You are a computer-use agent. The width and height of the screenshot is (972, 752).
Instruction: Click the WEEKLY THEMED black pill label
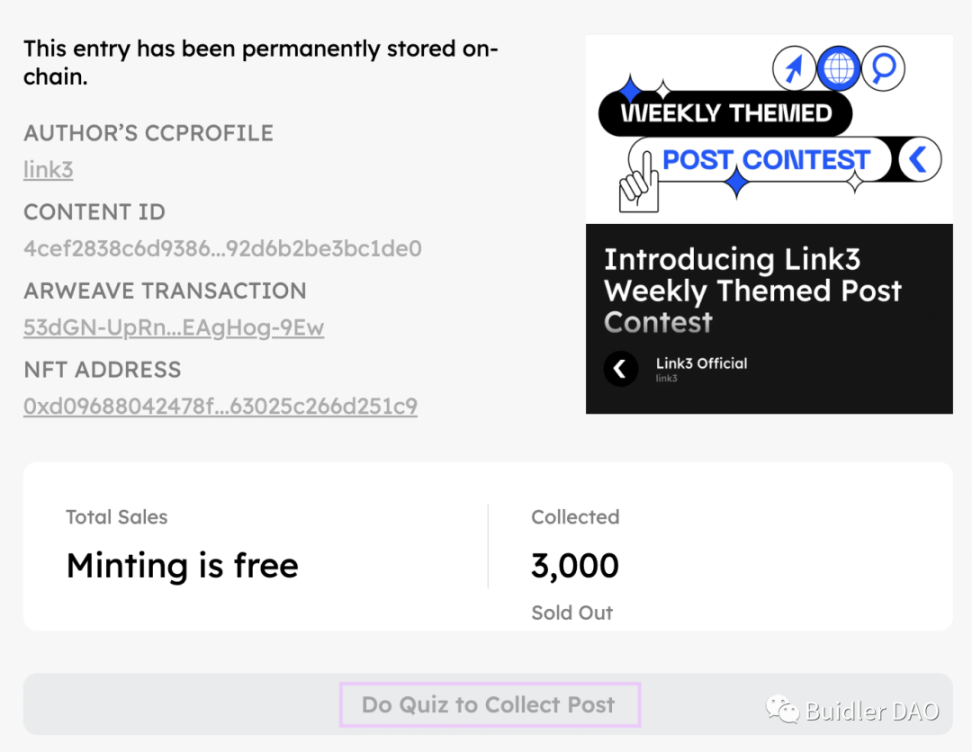pyautogui.click(x=725, y=113)
